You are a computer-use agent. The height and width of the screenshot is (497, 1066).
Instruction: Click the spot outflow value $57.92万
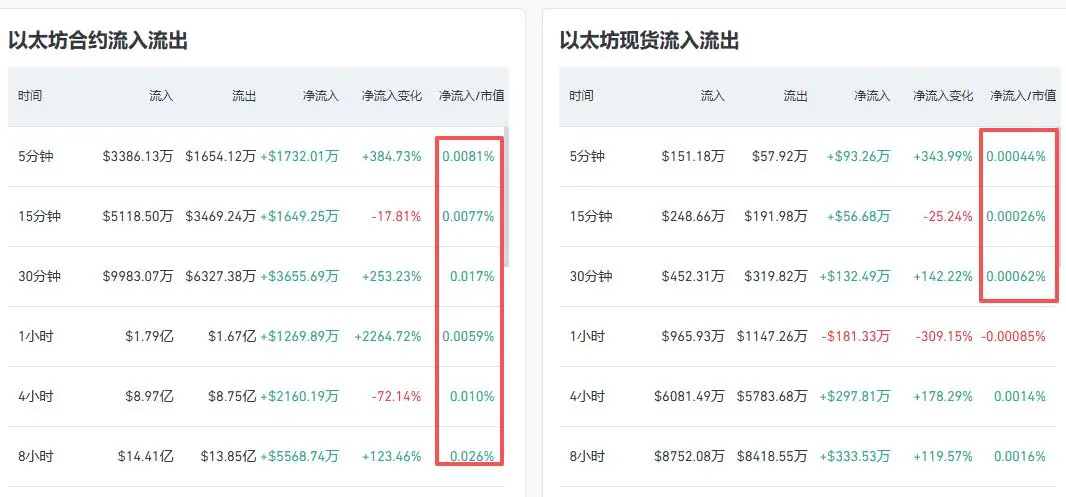click(780, 156)
